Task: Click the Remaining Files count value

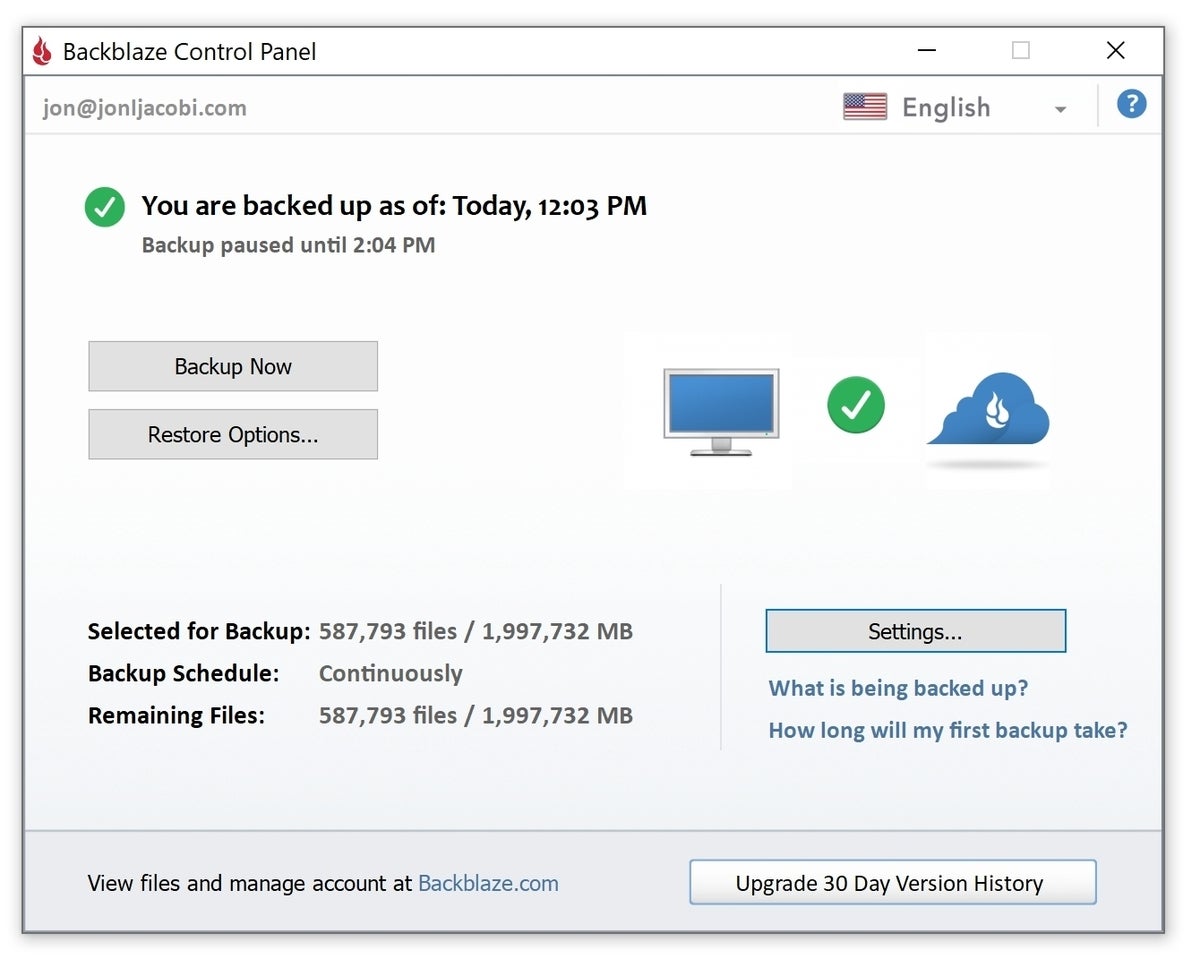Action: tap(476, 715)
